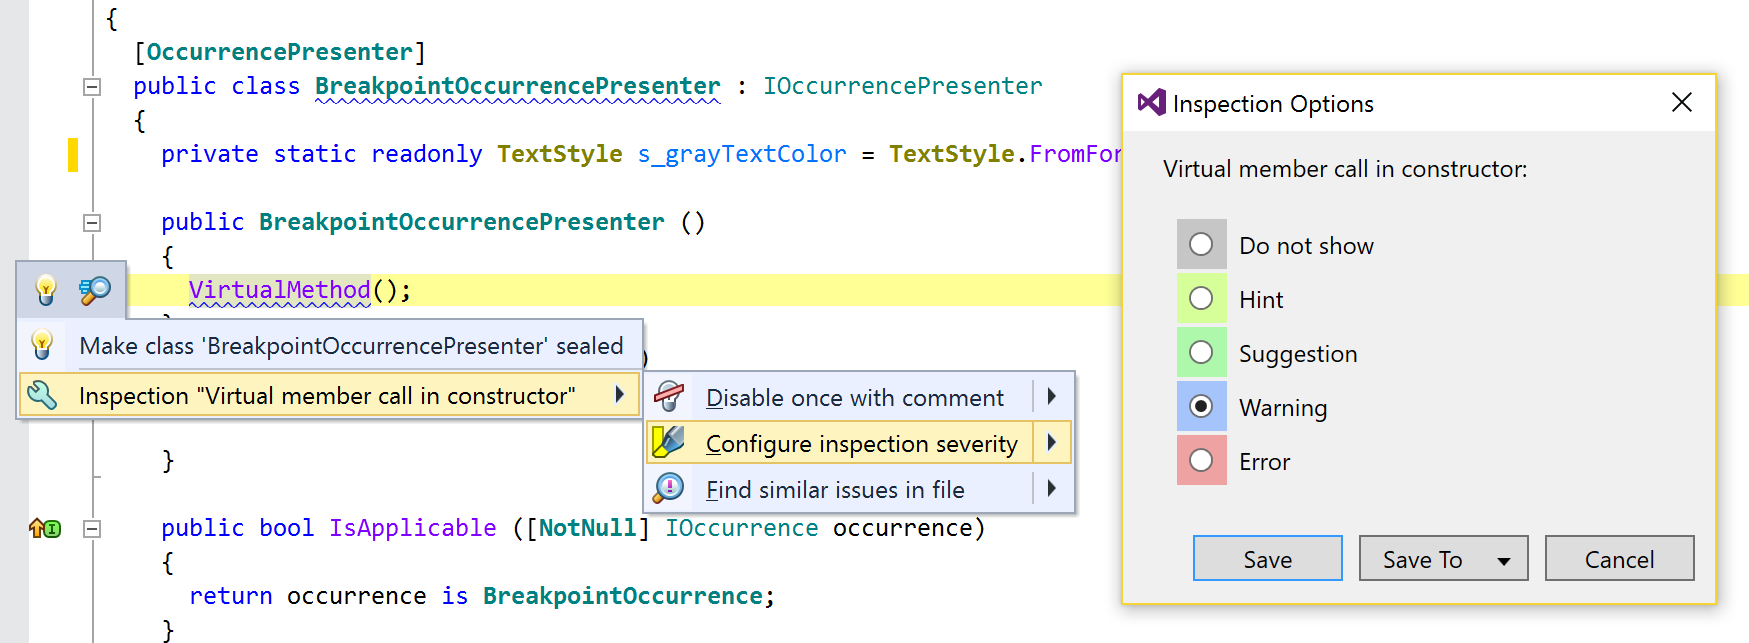The height and width of the screenshot is (643, 1749).
Task: Select the 'Error' severity radio button
Action: coord(1201,460)
